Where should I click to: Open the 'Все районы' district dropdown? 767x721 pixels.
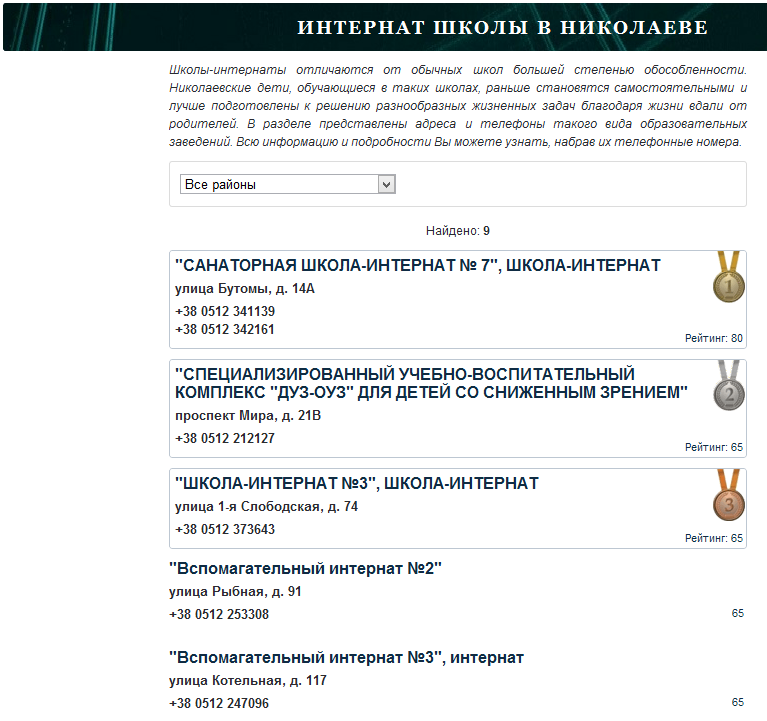[288, 184]
